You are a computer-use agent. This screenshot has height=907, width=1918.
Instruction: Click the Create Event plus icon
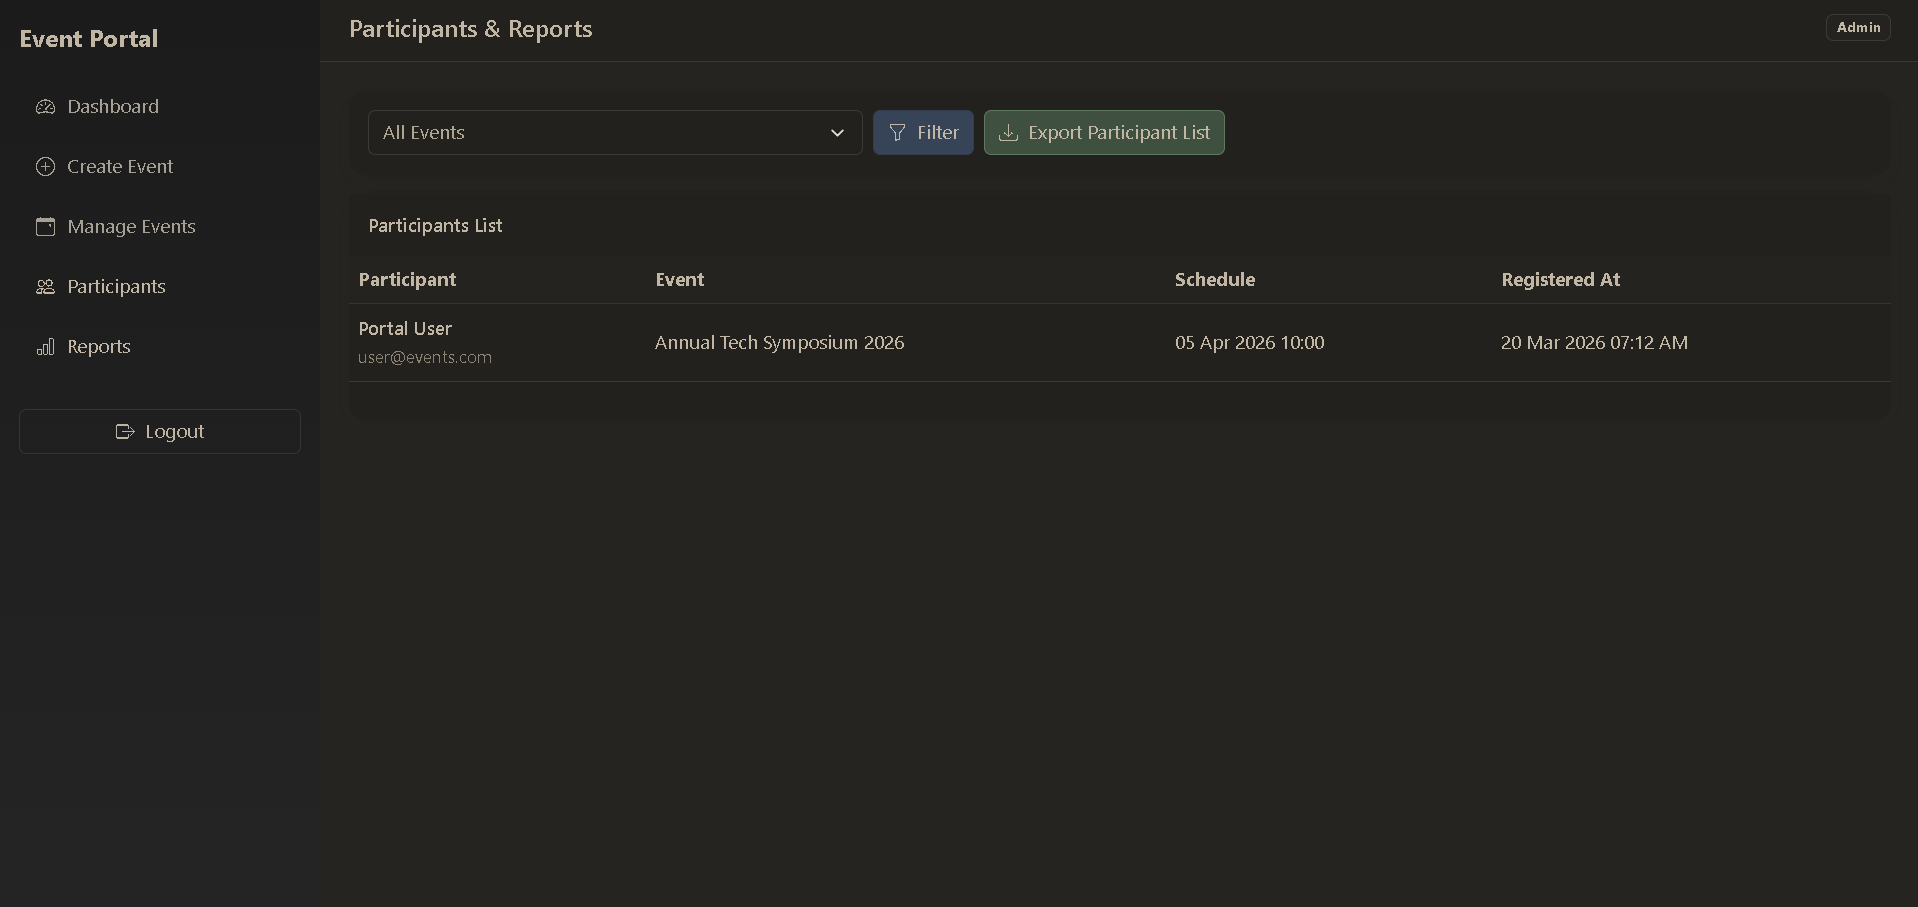[45, 167]
